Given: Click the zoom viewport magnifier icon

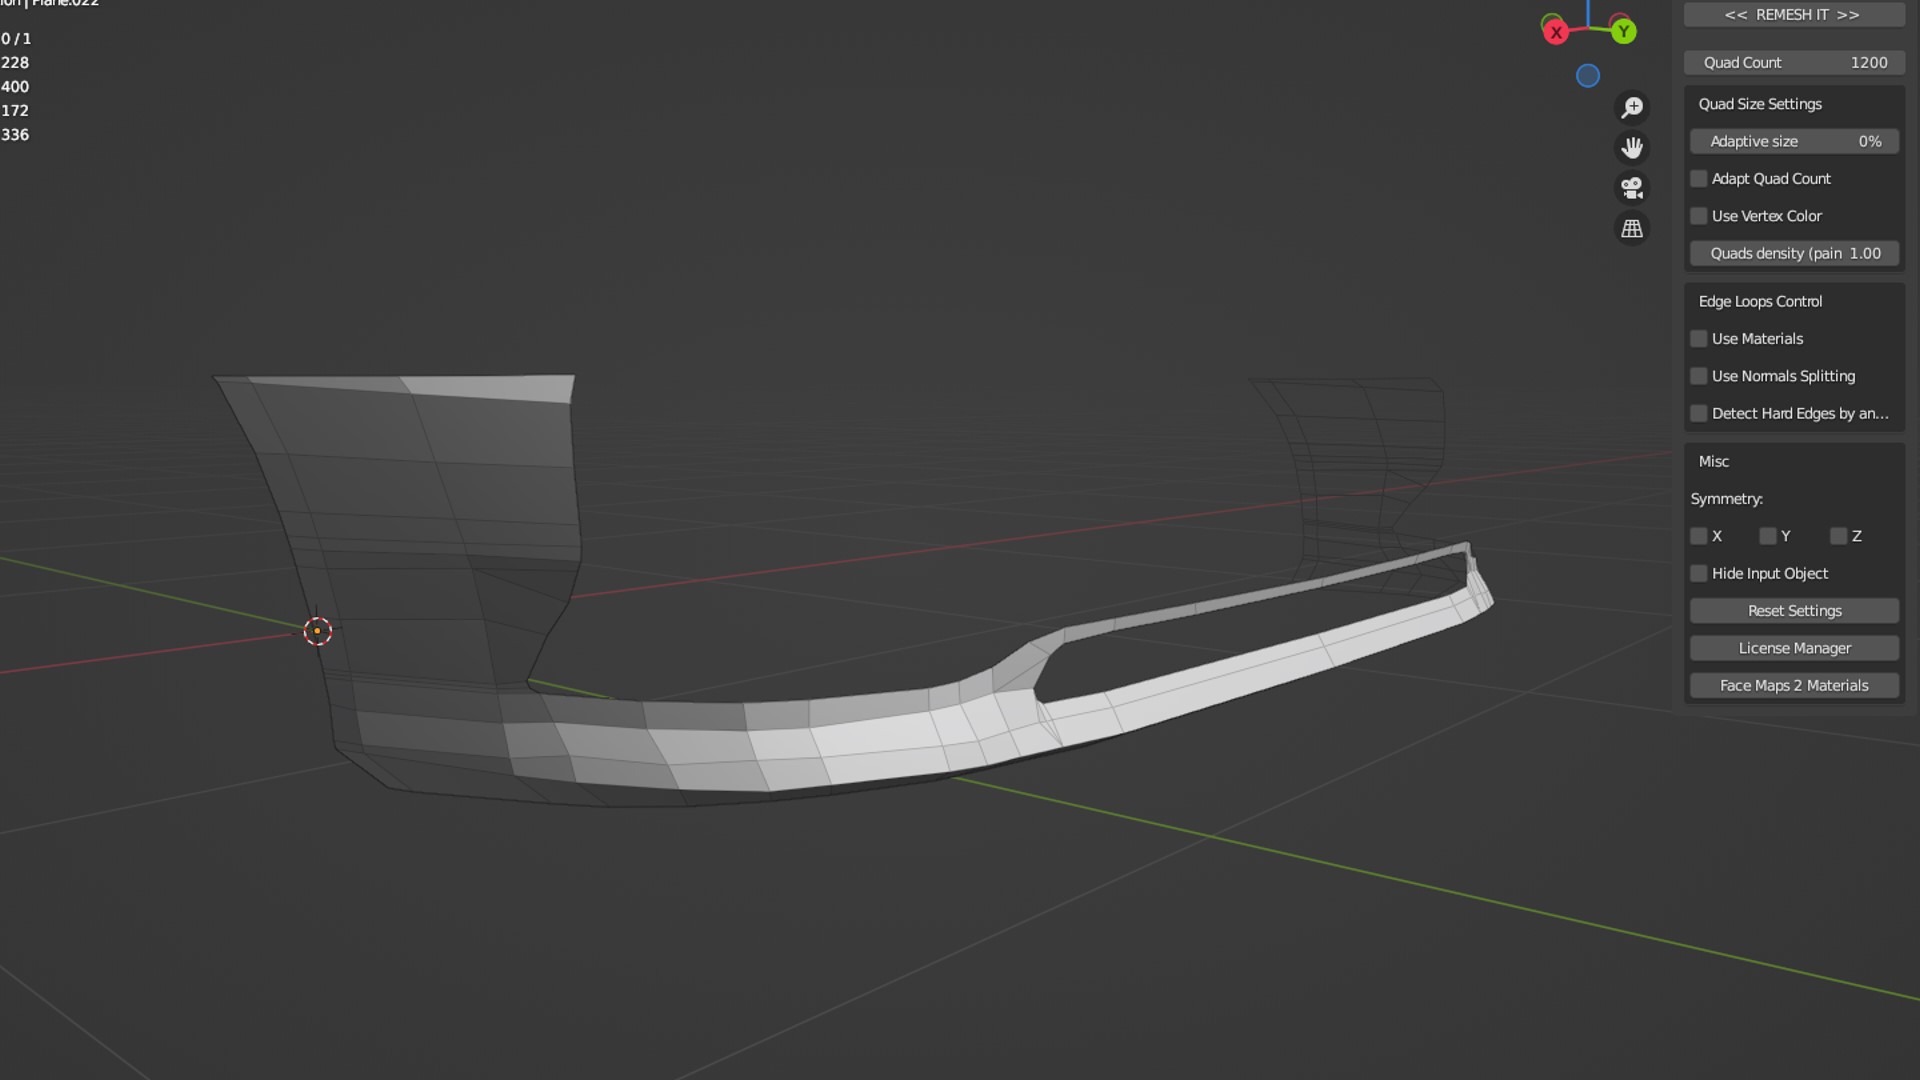Looking at the screenshot, I should (x=1632, y=107).
